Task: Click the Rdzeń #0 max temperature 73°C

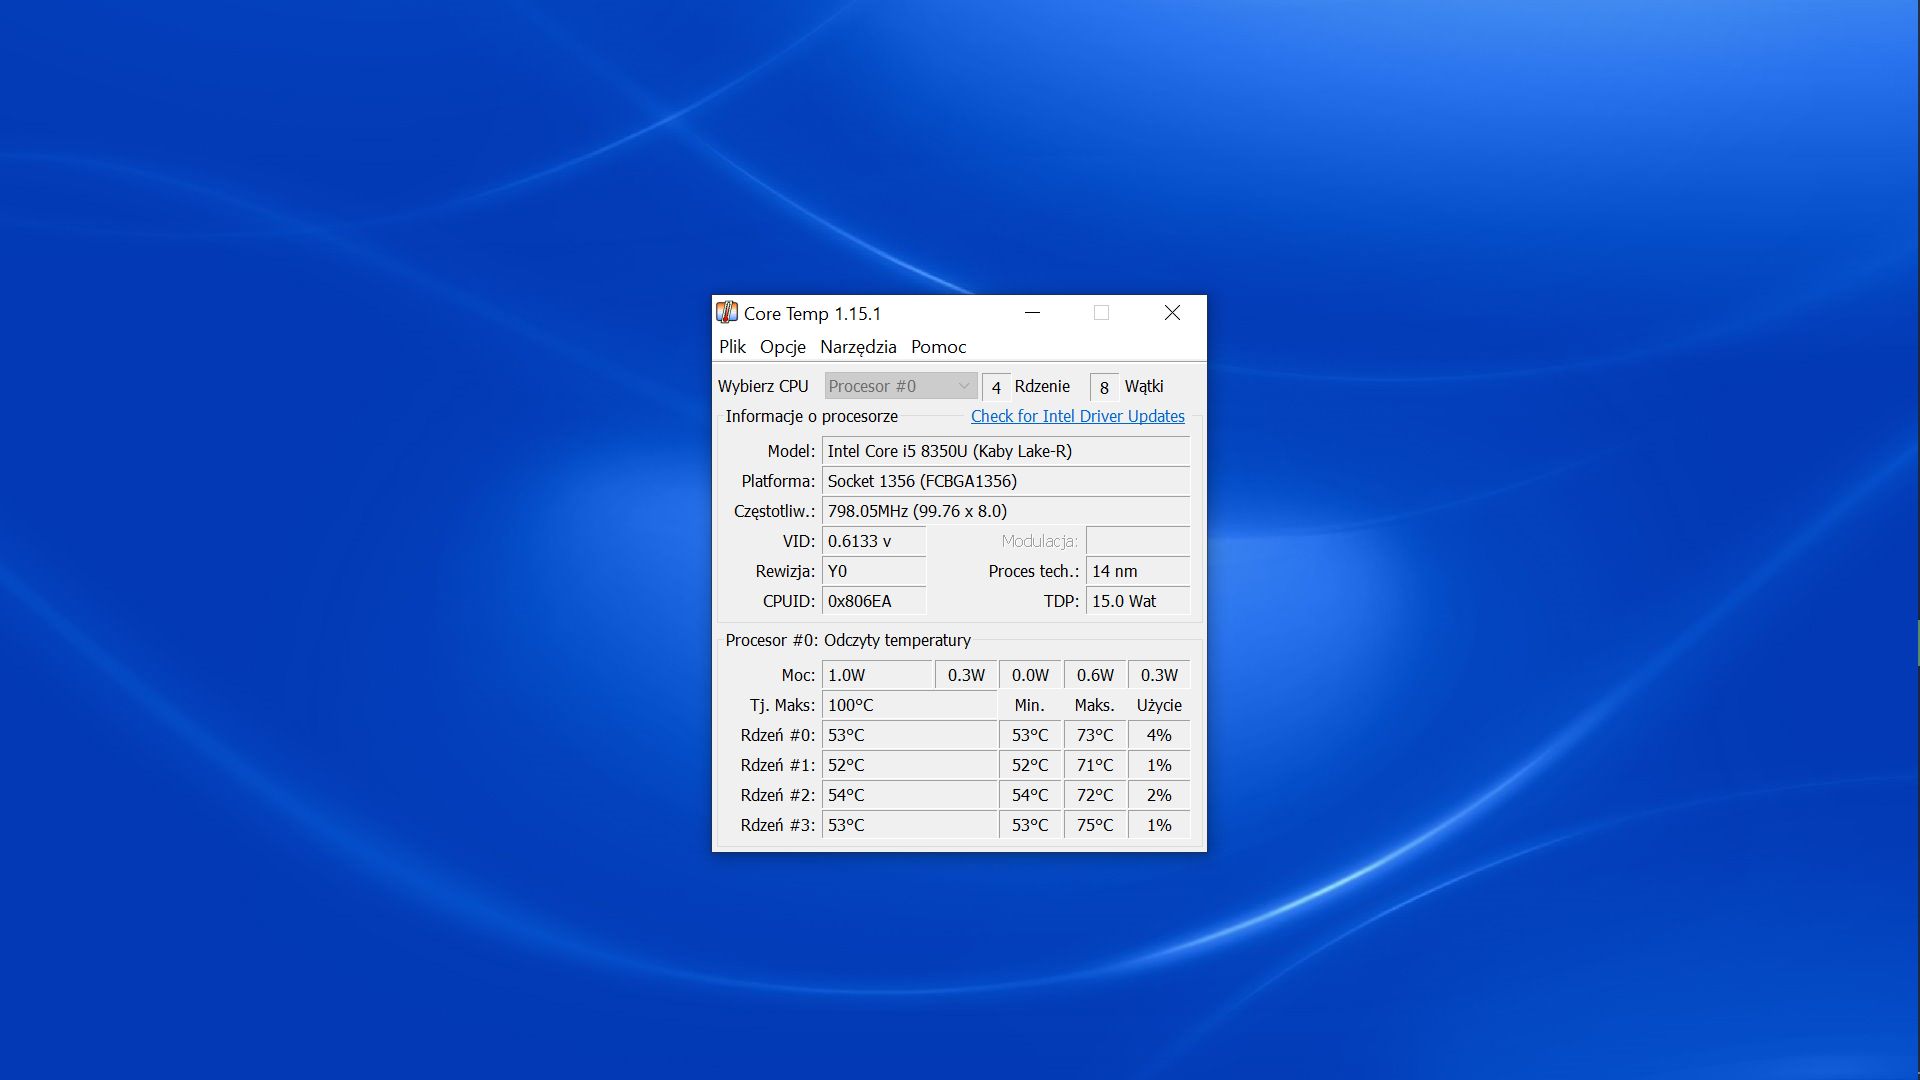Action: pyautogui.click(x=1095, y=735)
